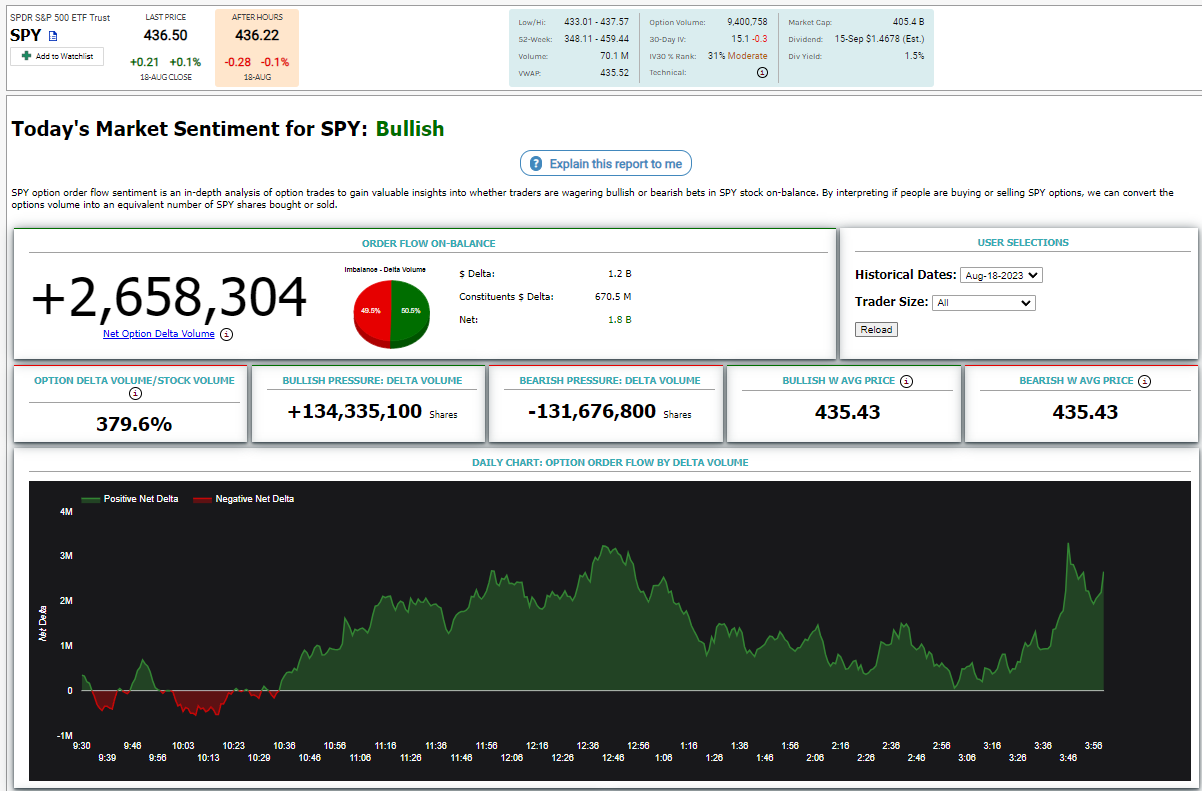The height and width of the screenshot is (791, 1202).
Task: Click the after hours price 436.22
Action: click(x=257, y=35)
